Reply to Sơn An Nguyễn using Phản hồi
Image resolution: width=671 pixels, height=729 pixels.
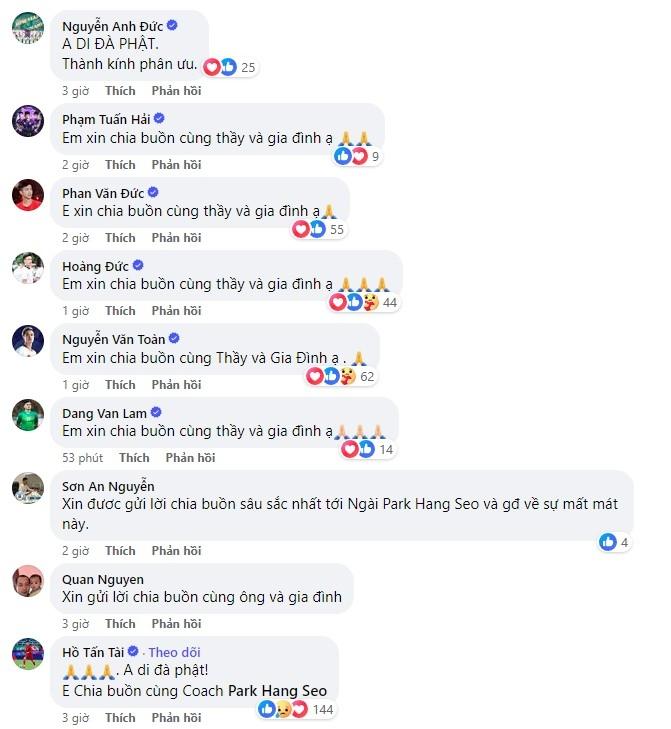tap(177, 550)
